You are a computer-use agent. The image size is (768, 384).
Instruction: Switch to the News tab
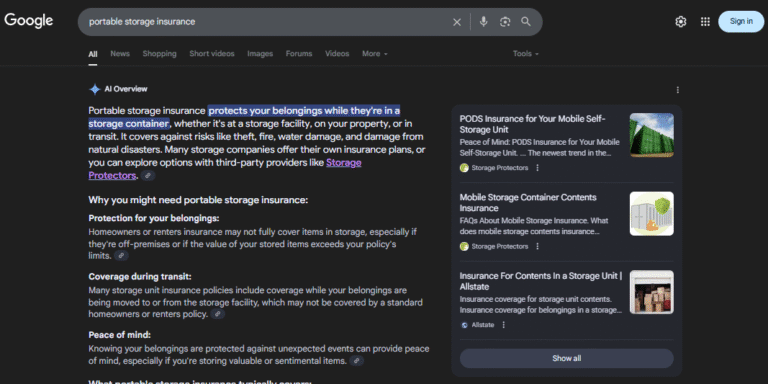click(x=120, y=54)
